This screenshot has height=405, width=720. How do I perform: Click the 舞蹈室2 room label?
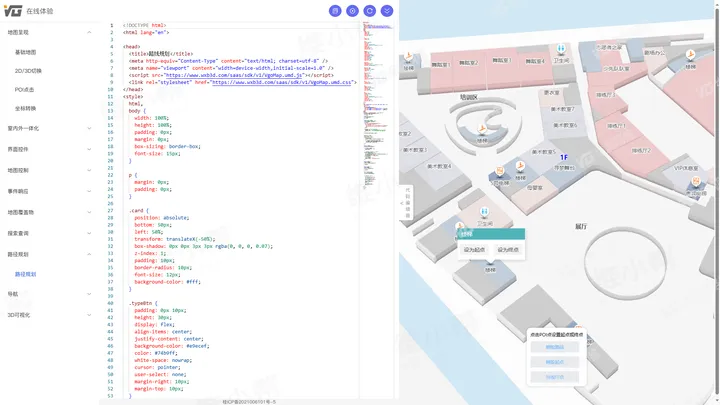(x=468, y=63)
